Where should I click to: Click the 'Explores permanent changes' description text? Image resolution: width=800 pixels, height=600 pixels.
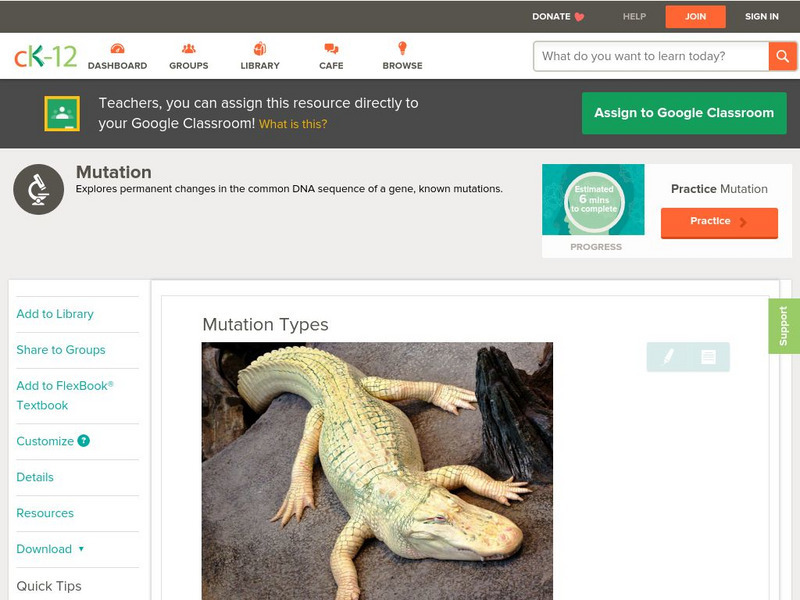click(x=289, y=189)
